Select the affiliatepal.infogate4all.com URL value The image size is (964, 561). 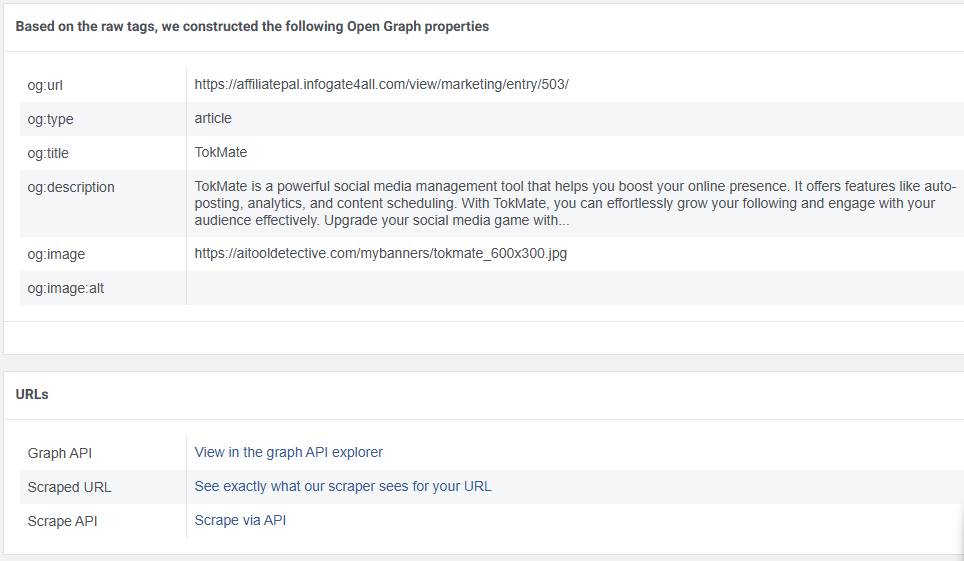(381, 85)
